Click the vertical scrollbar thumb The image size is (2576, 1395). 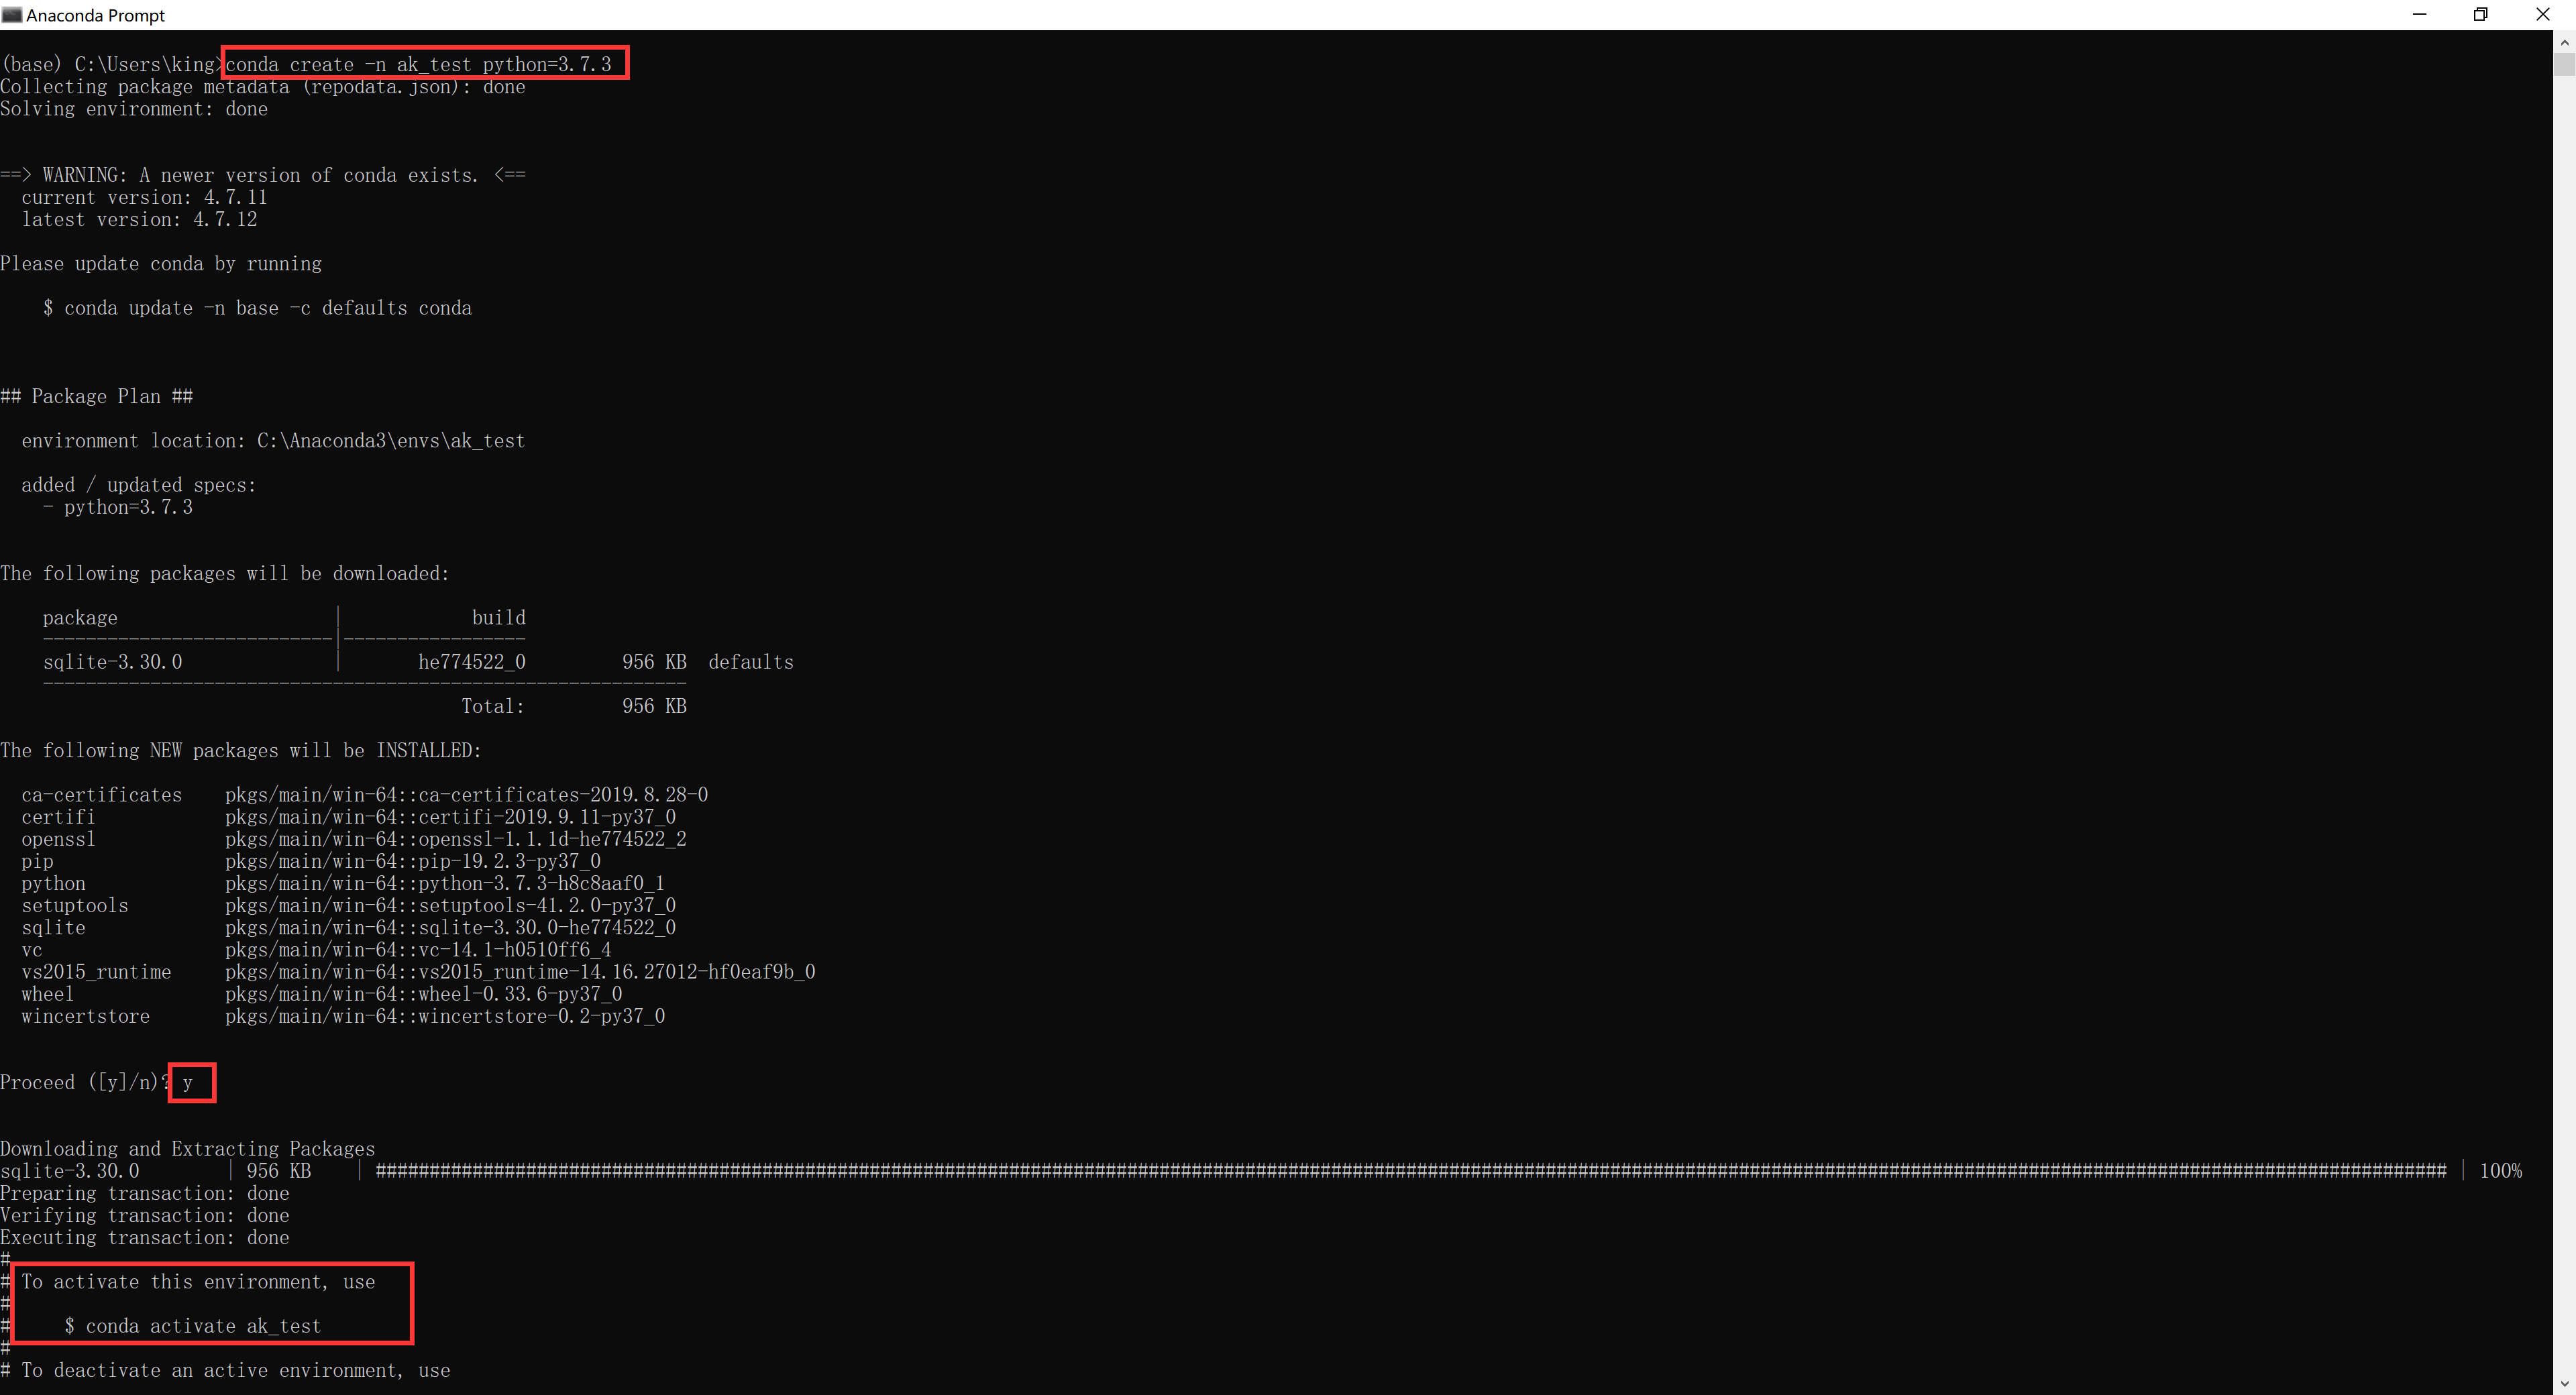pos(2564,64)
